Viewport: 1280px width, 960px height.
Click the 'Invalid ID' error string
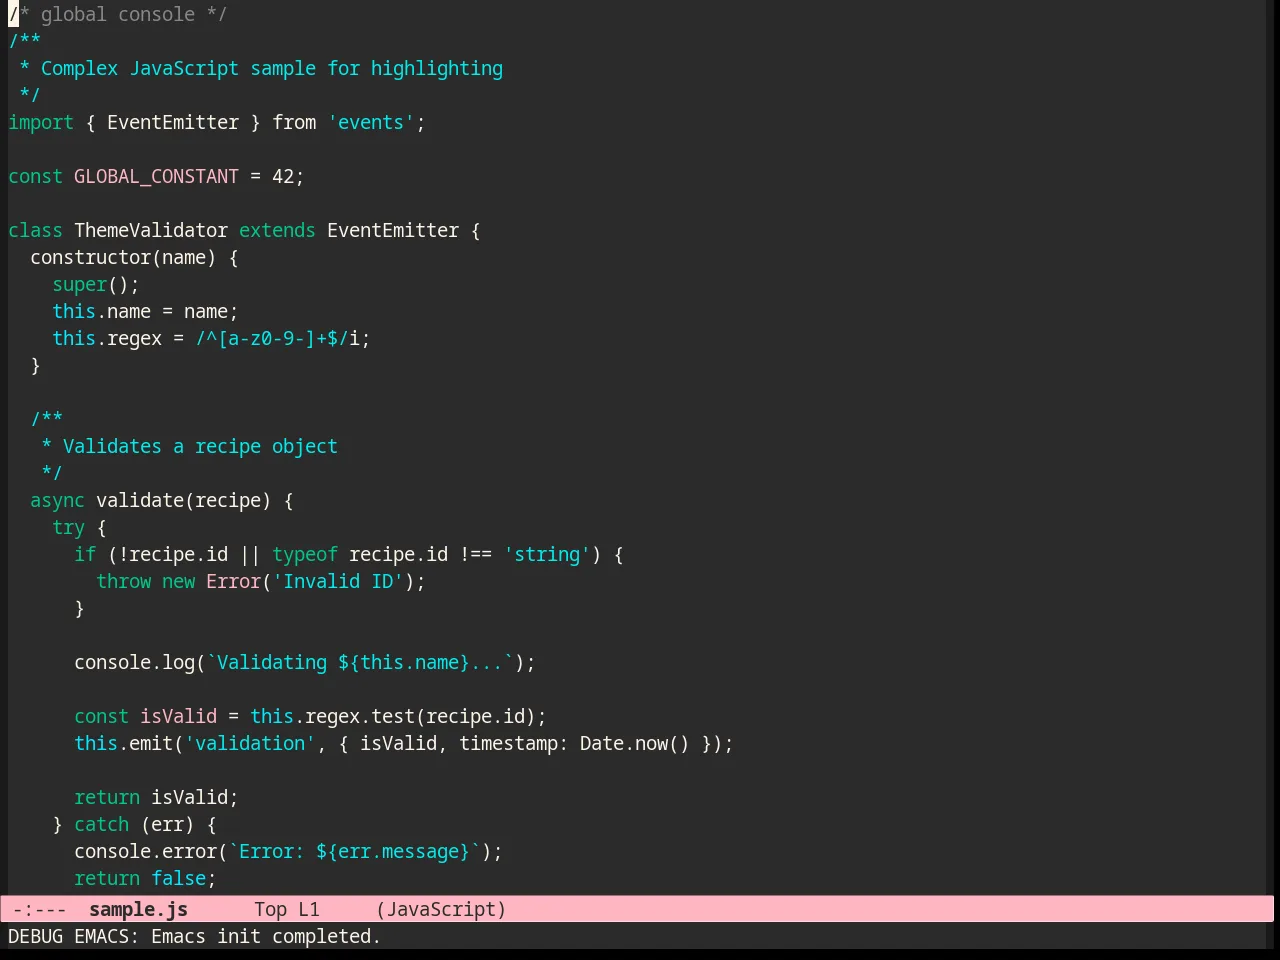click(338, 581)
